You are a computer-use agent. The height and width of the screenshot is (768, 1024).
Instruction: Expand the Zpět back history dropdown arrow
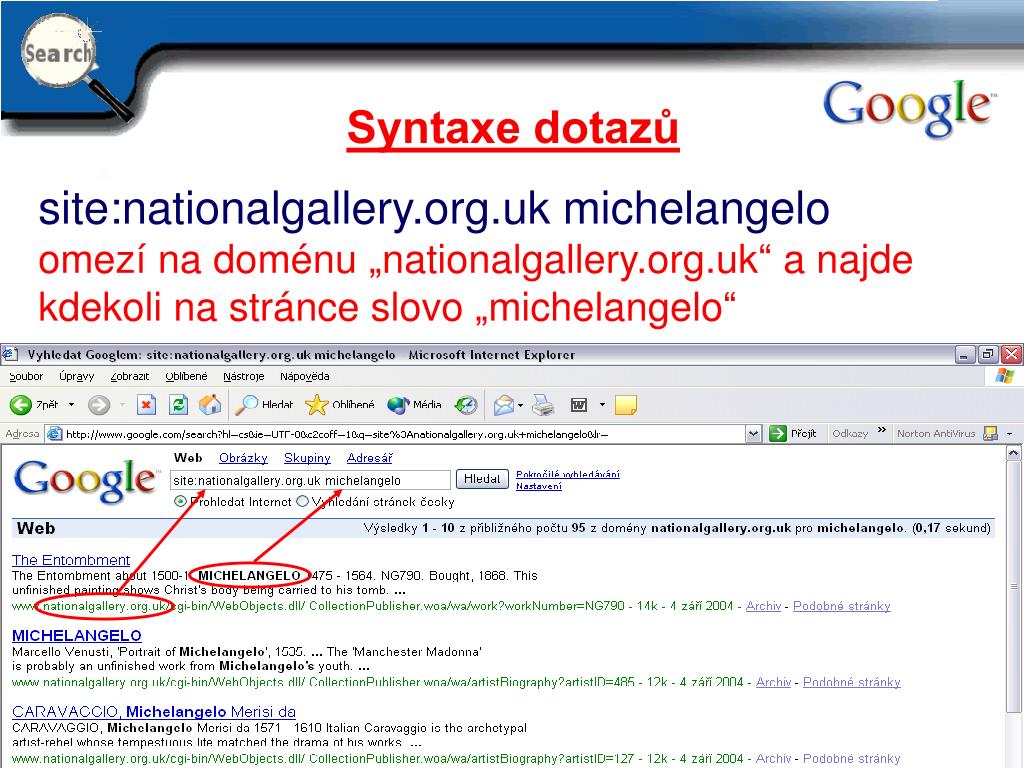(x=72, y=405)
